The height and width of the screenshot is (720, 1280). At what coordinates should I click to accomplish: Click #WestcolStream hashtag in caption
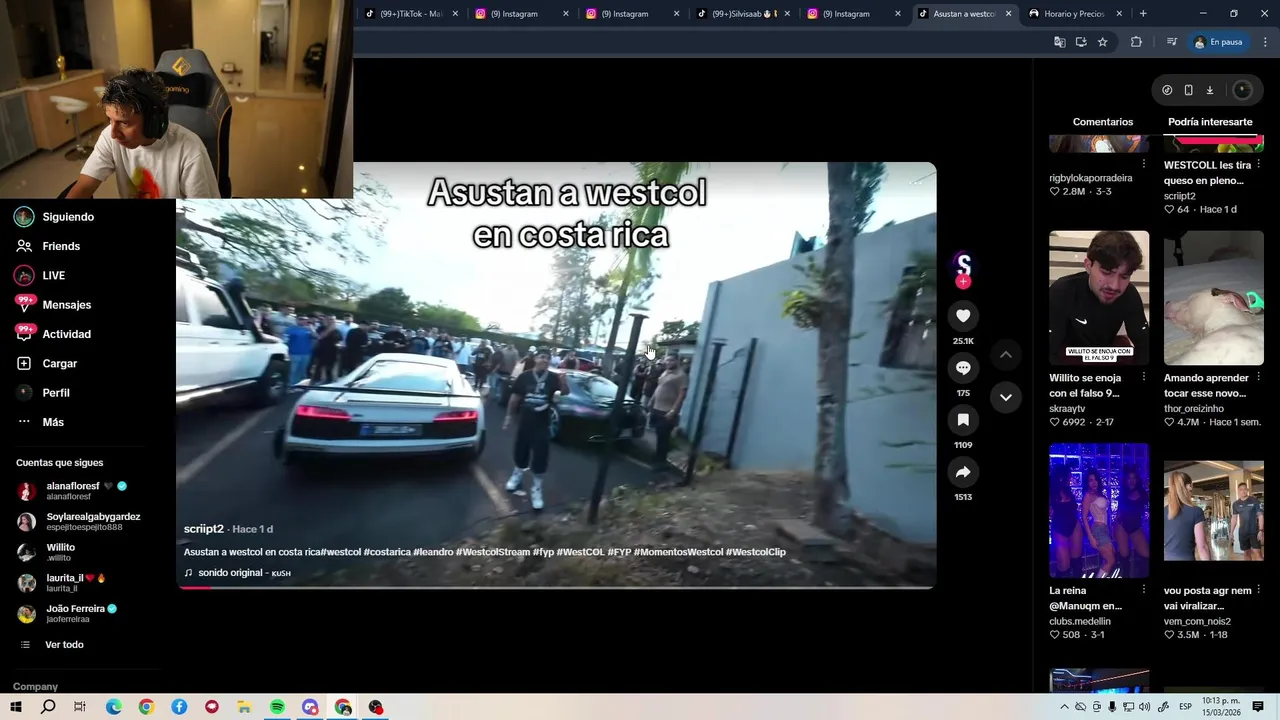click(x=492, y=552)
